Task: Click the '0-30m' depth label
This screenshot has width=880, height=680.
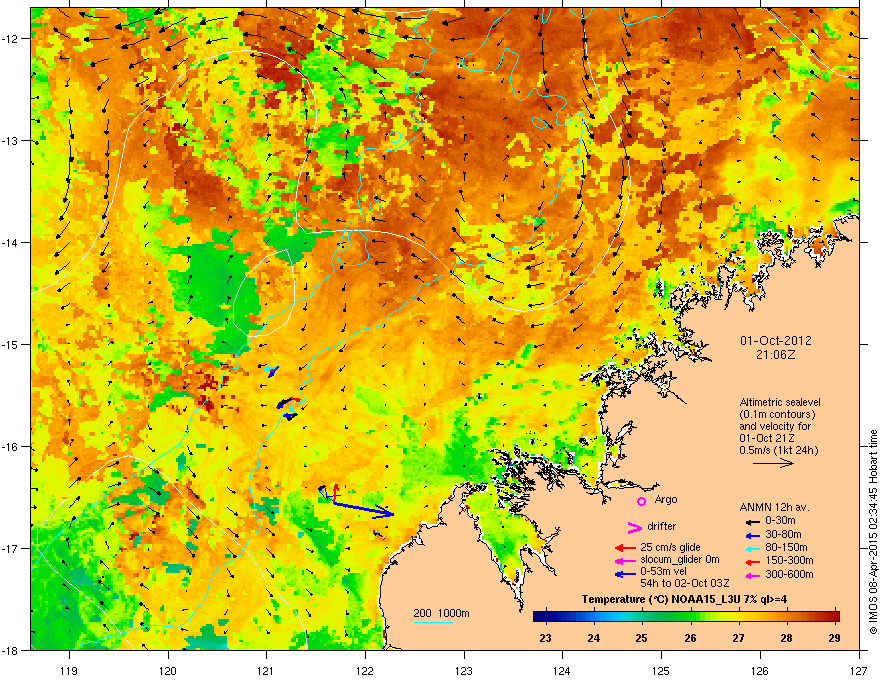Action: [781, 521]
